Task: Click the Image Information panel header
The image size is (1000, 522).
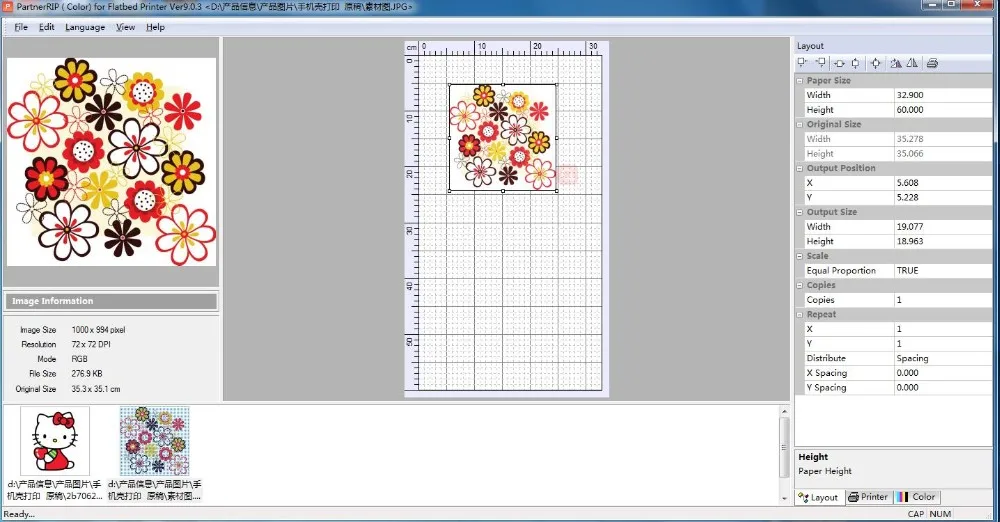Action: (x=111, y=301)
